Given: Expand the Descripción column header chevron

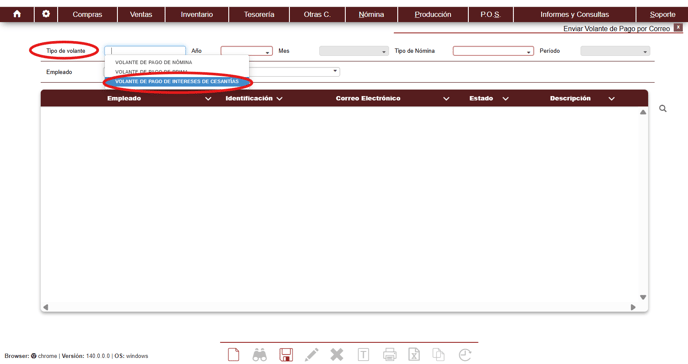Looking at the screenshot, I should [x=611, y=99].
